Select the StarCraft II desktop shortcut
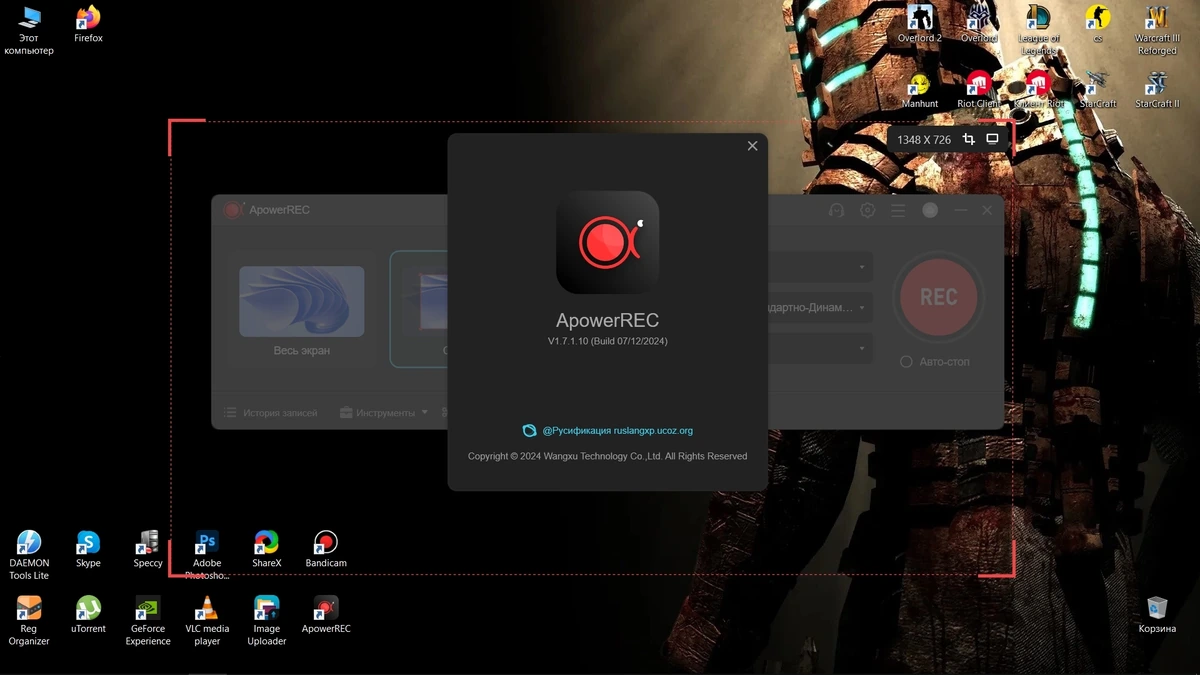The height and width of the screenshot is (675, 1200). pyautogui.click(x=1157, y=90)
